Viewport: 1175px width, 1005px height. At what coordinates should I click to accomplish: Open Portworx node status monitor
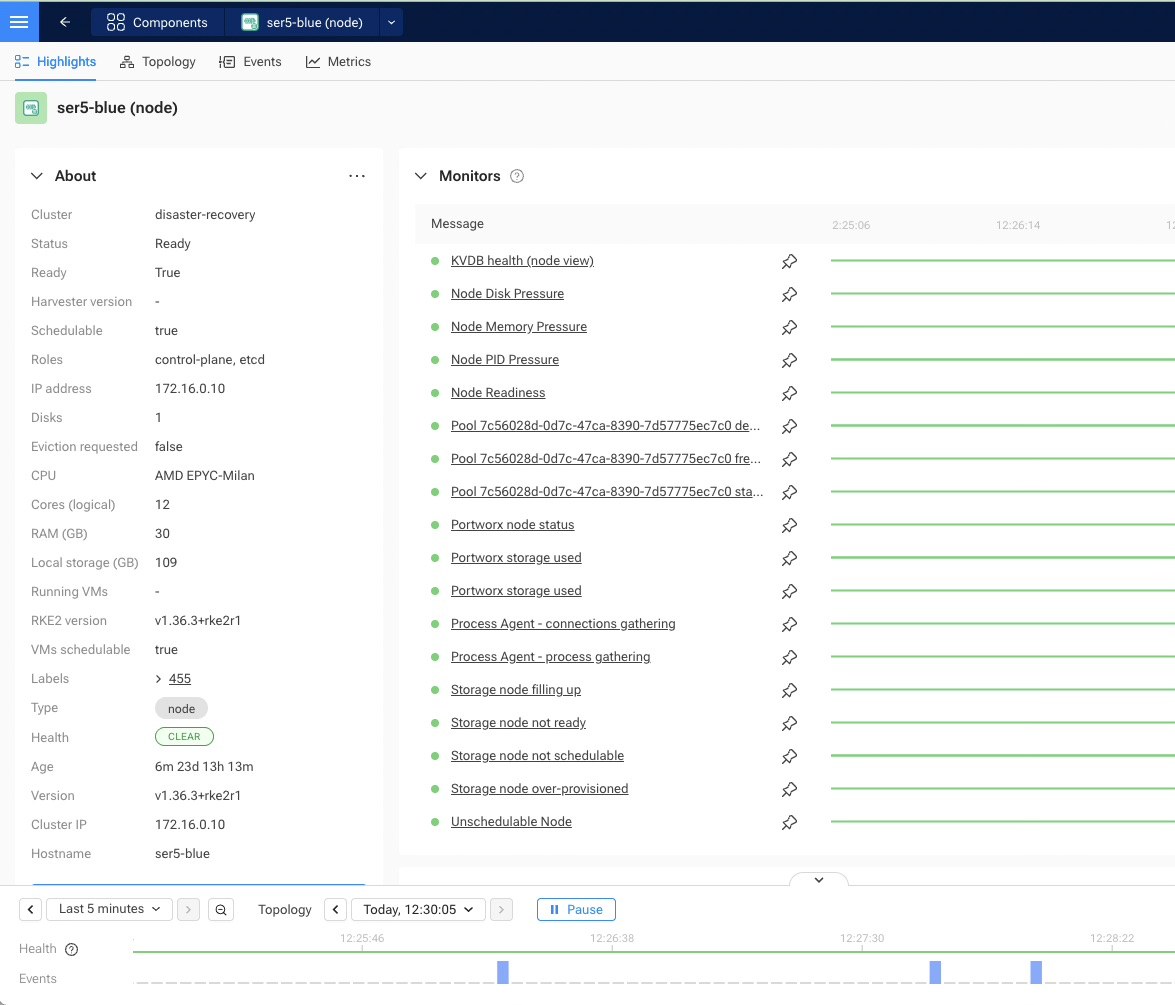click(513, 525)
